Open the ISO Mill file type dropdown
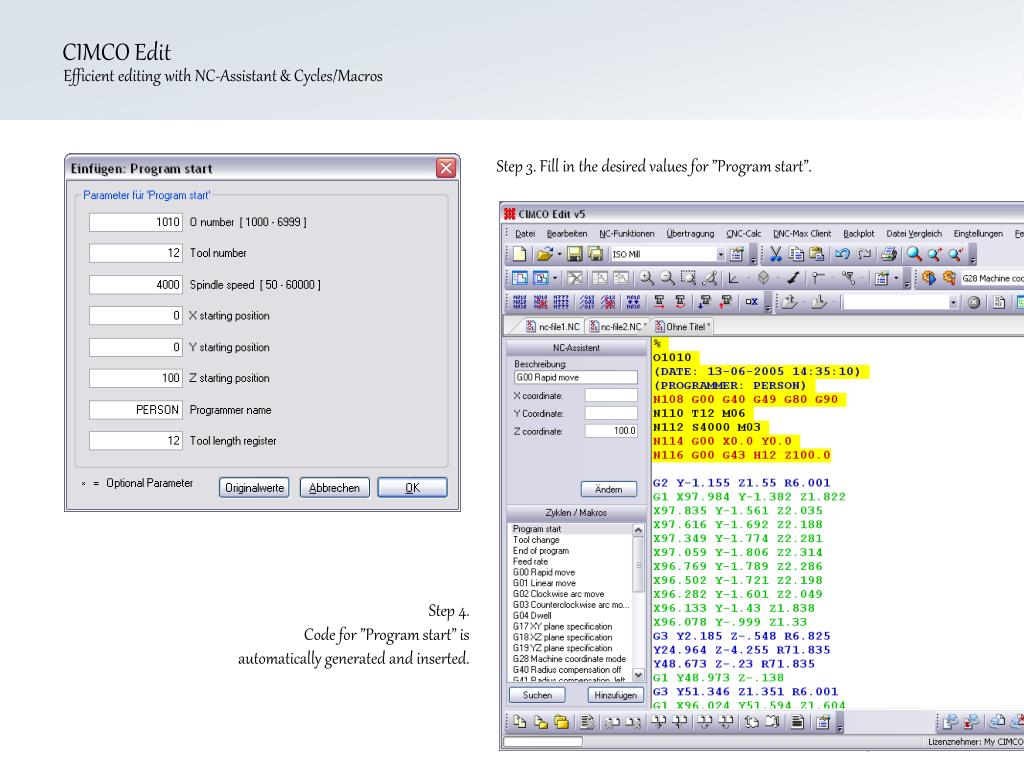 pos(720,255)
